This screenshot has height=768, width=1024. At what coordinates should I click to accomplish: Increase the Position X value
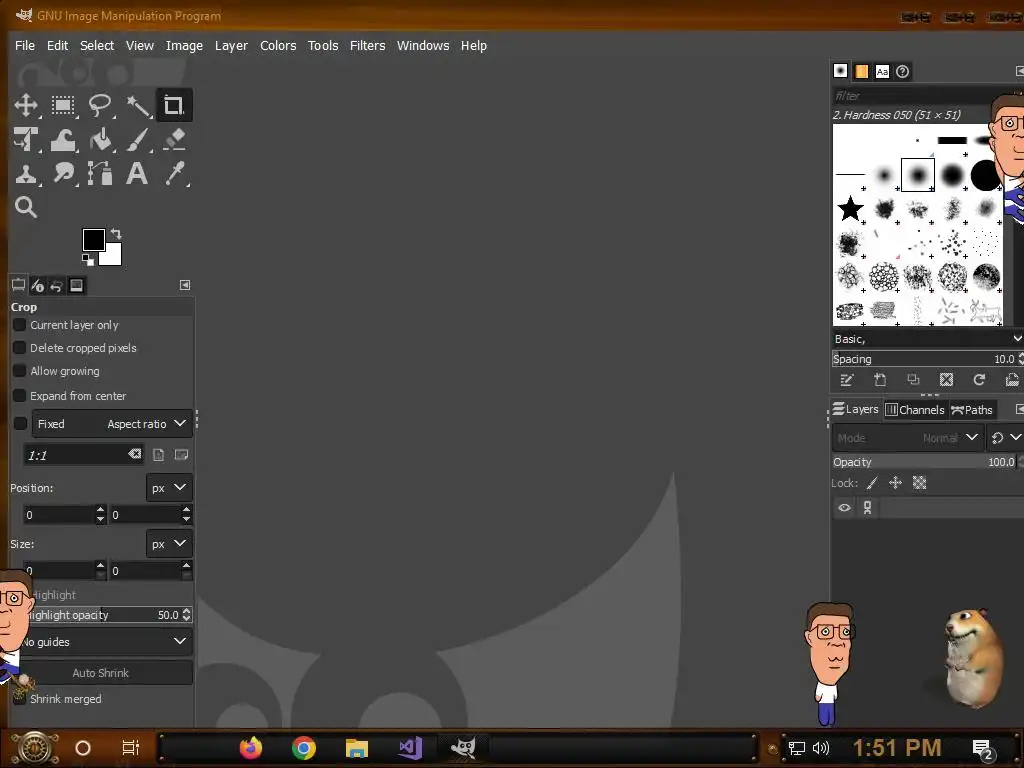101,509
